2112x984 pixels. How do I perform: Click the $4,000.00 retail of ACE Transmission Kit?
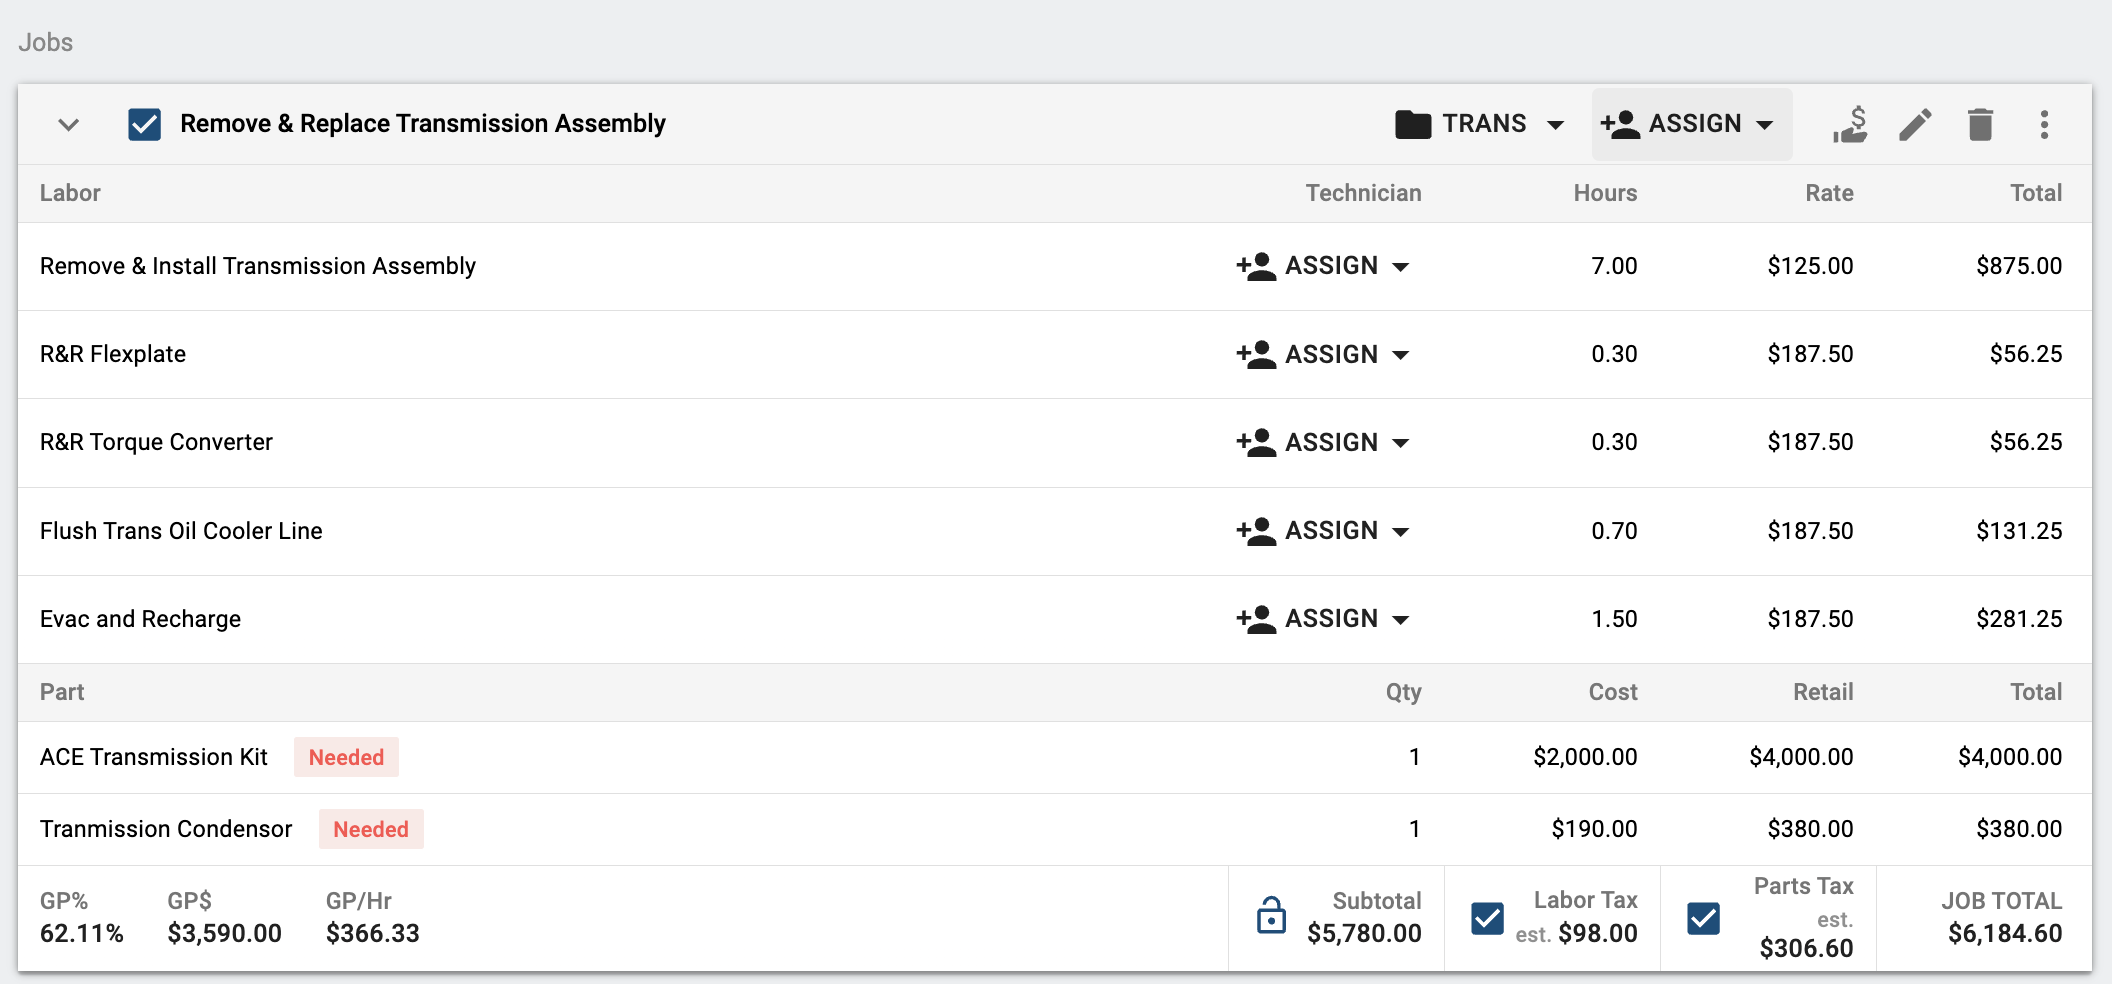click(1801, 757)
